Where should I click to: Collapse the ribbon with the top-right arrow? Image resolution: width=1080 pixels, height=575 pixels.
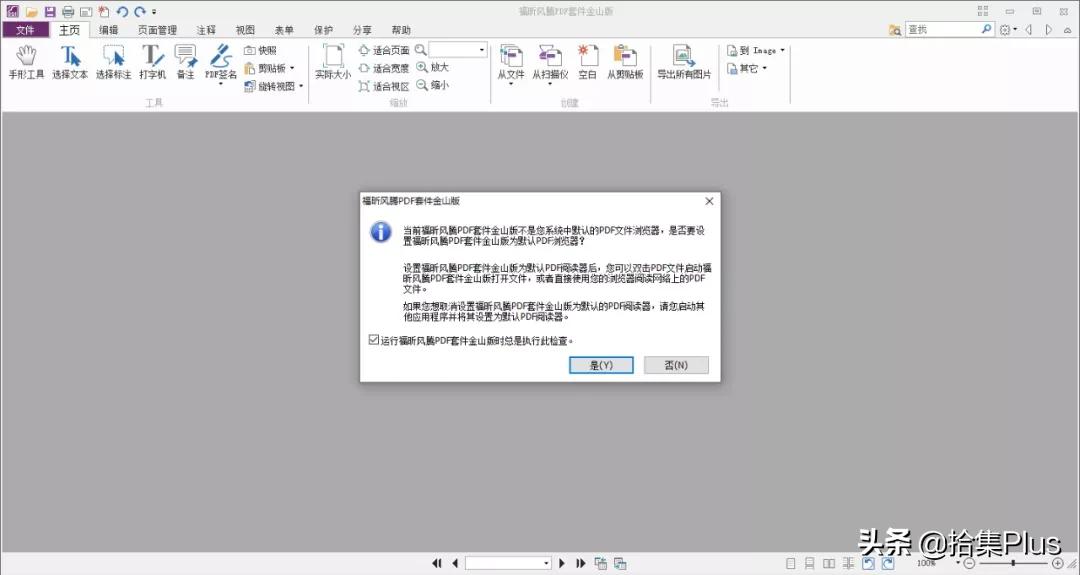(1068, 30)
